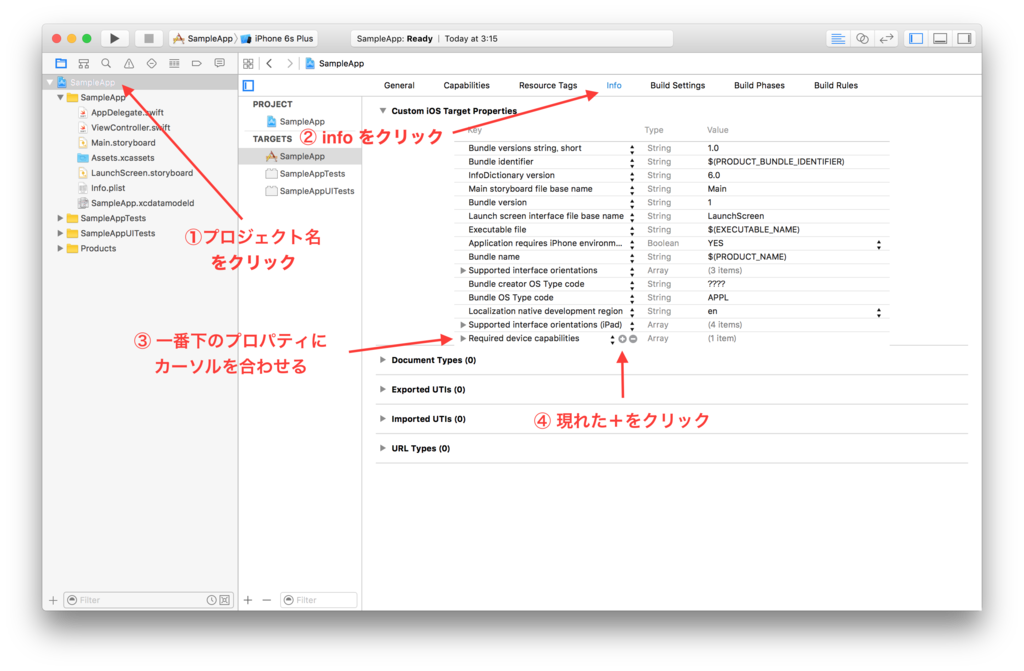Go forward in editor history
The height and width of the screenshot is (671, 1024).
[x=289, y=63]
